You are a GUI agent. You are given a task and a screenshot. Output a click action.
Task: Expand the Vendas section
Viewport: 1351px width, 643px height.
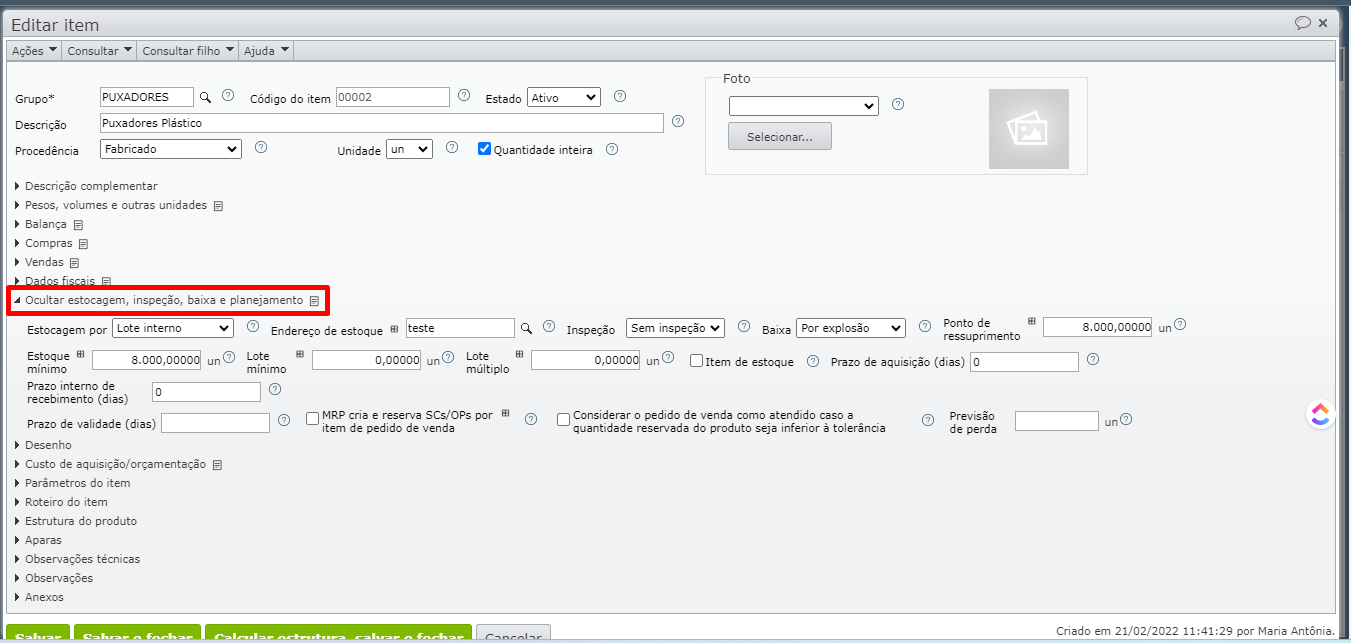(x=44, y=262)
